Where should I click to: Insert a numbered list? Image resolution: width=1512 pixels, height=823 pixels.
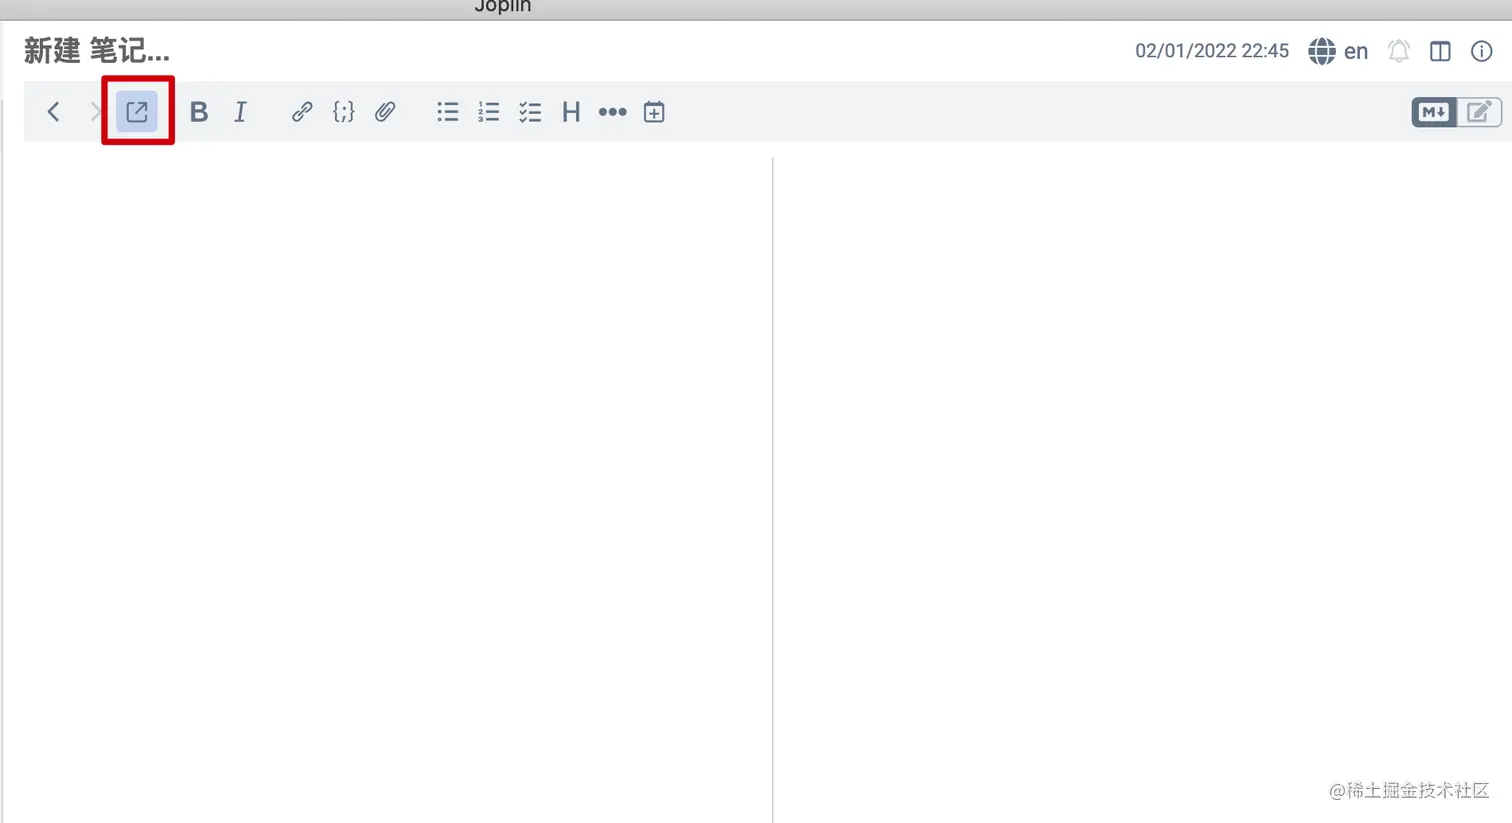coord(489,112)
